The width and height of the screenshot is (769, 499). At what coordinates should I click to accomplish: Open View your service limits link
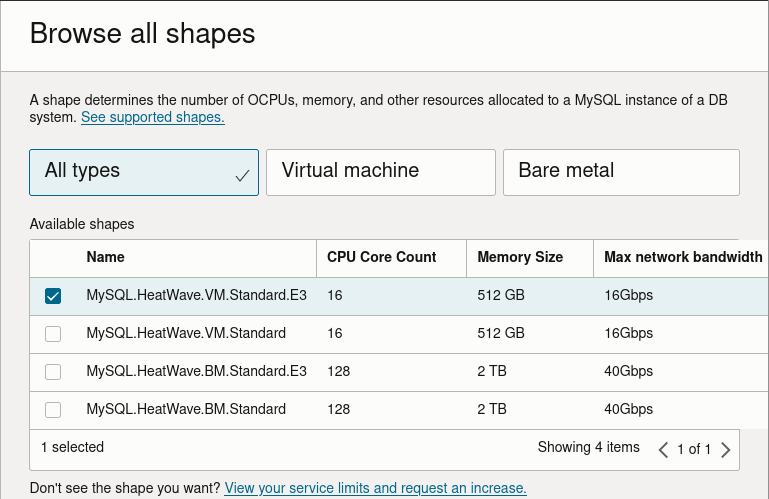point(375,488)
